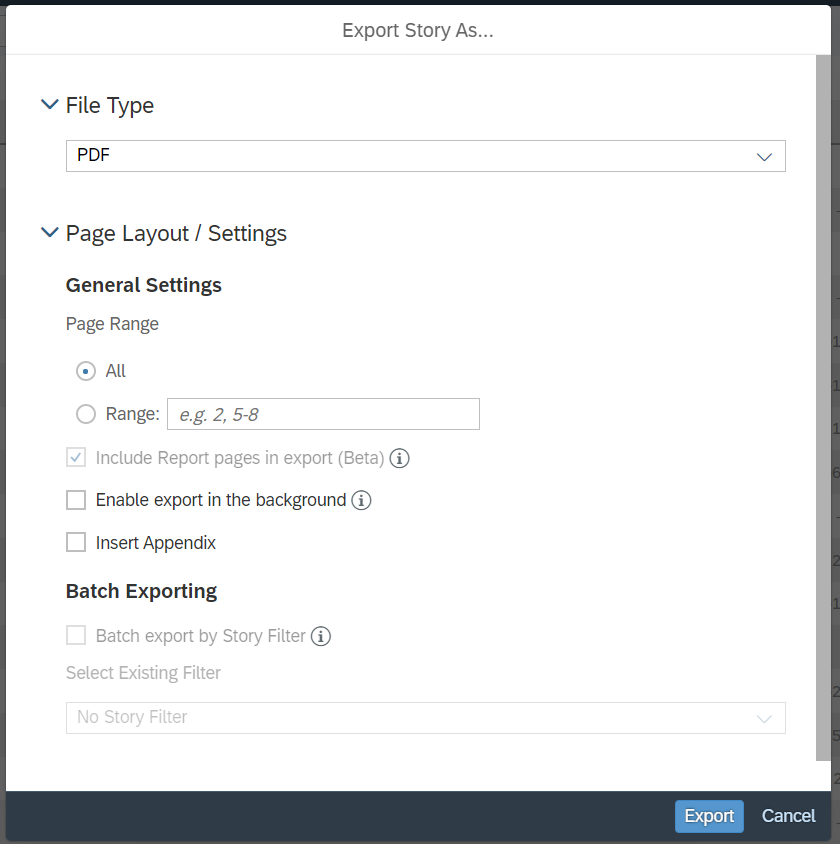The width and height of the screenshot is (840, 844).
Task: Click info icon beside Include Report pages
Action: pos(400,458)
